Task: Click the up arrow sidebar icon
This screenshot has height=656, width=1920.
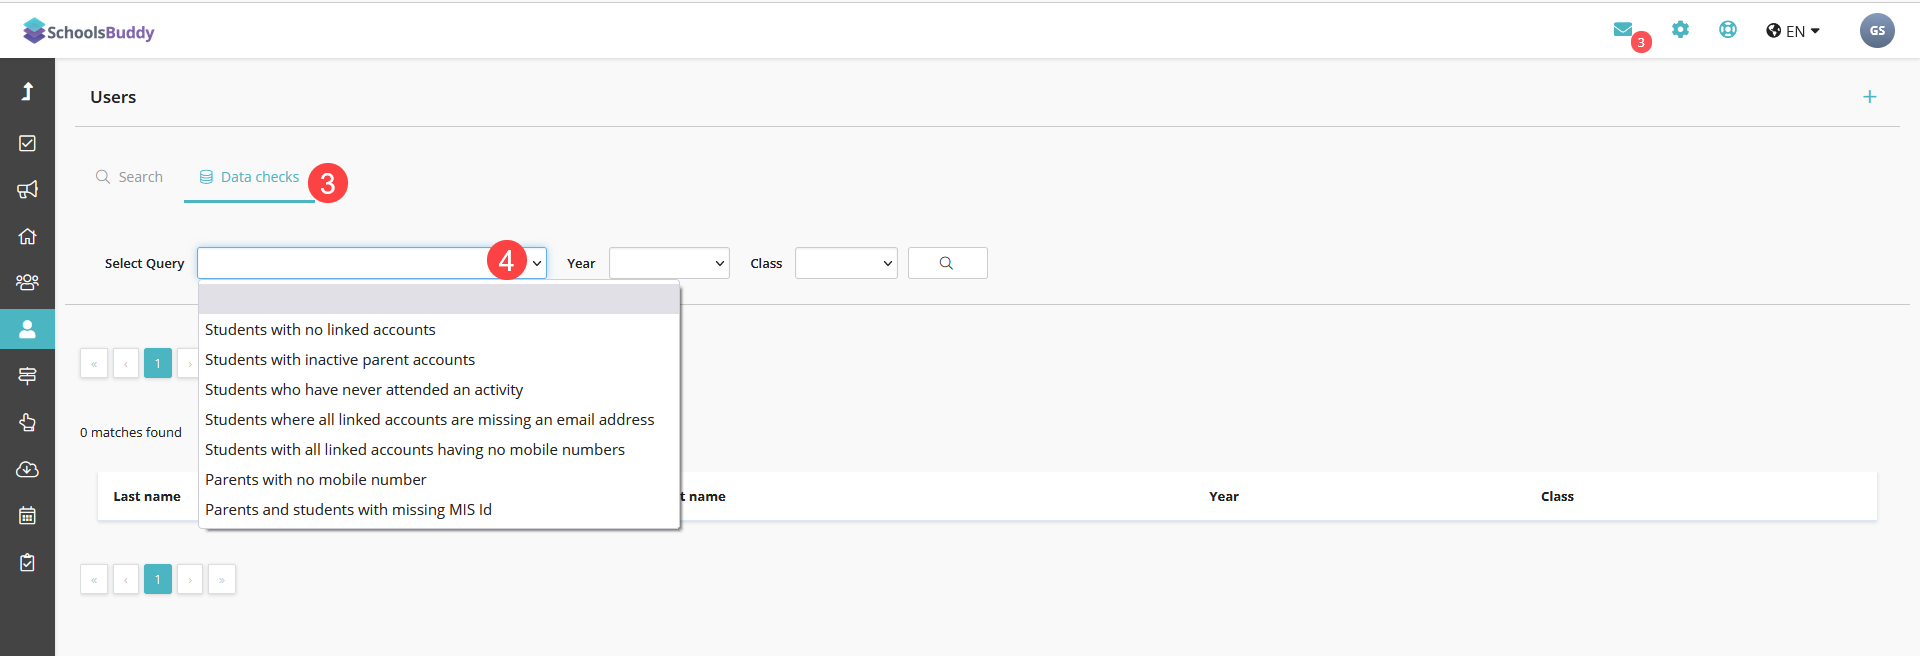Action: (x=27, y=92)
